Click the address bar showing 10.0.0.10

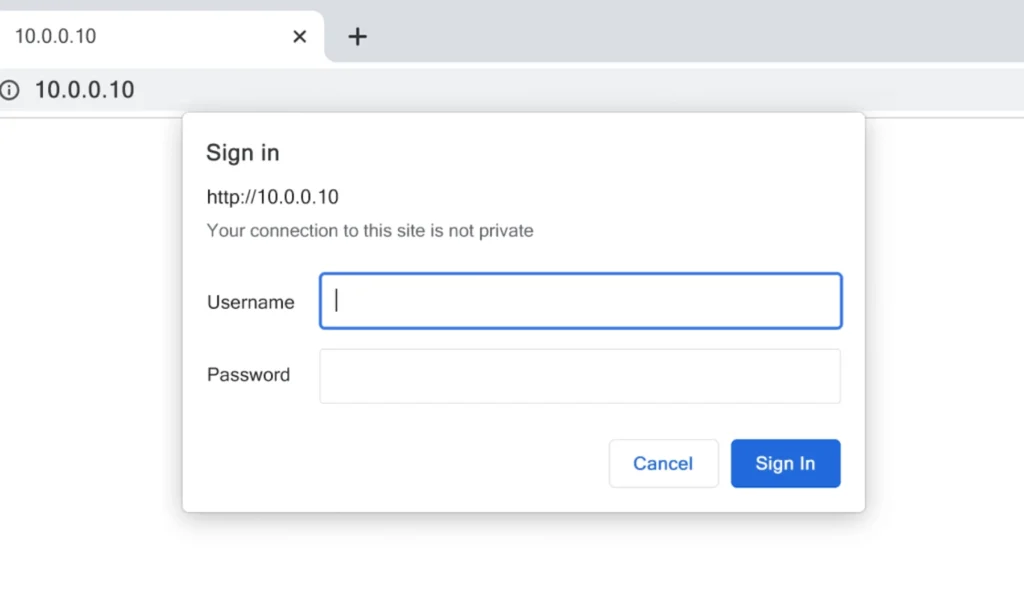click(85, 90)
